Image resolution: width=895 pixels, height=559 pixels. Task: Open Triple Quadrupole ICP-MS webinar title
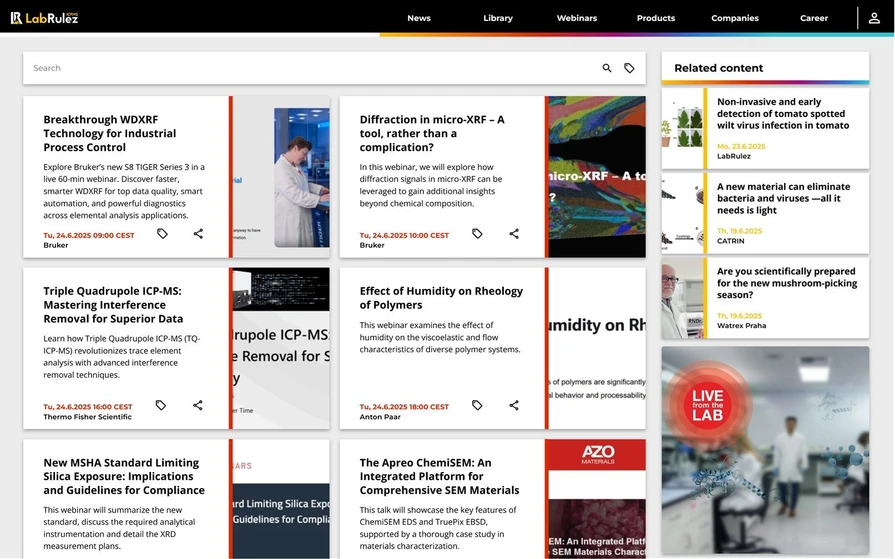113,304
